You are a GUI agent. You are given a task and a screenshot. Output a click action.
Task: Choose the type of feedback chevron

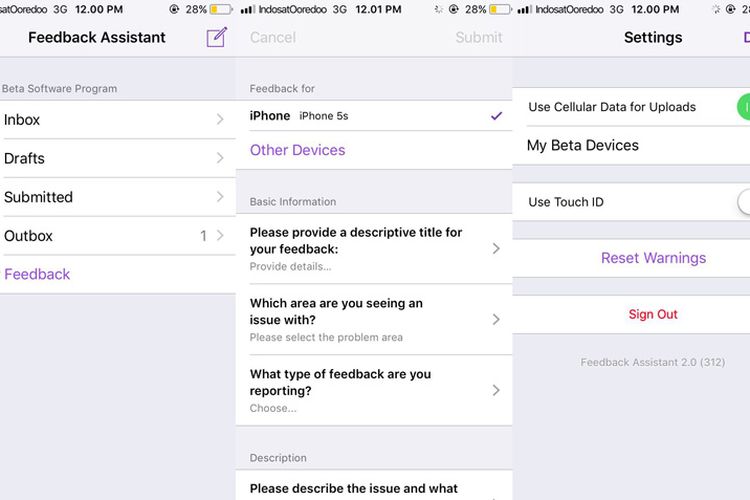click(x=496, y=390)
